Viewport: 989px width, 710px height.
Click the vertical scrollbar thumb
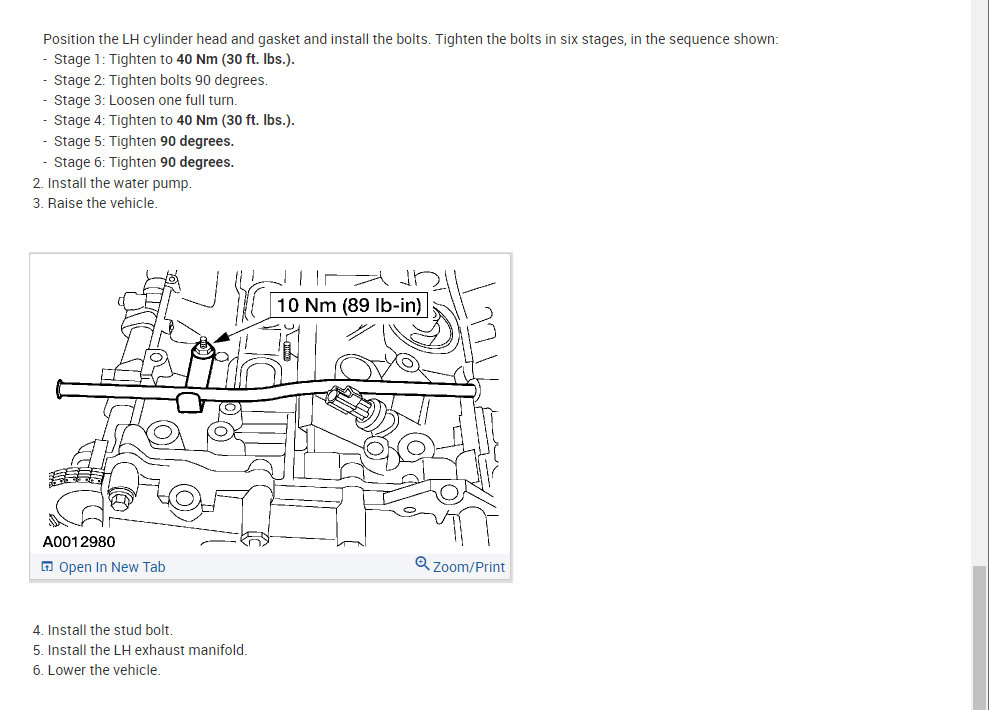pos(979,637)
